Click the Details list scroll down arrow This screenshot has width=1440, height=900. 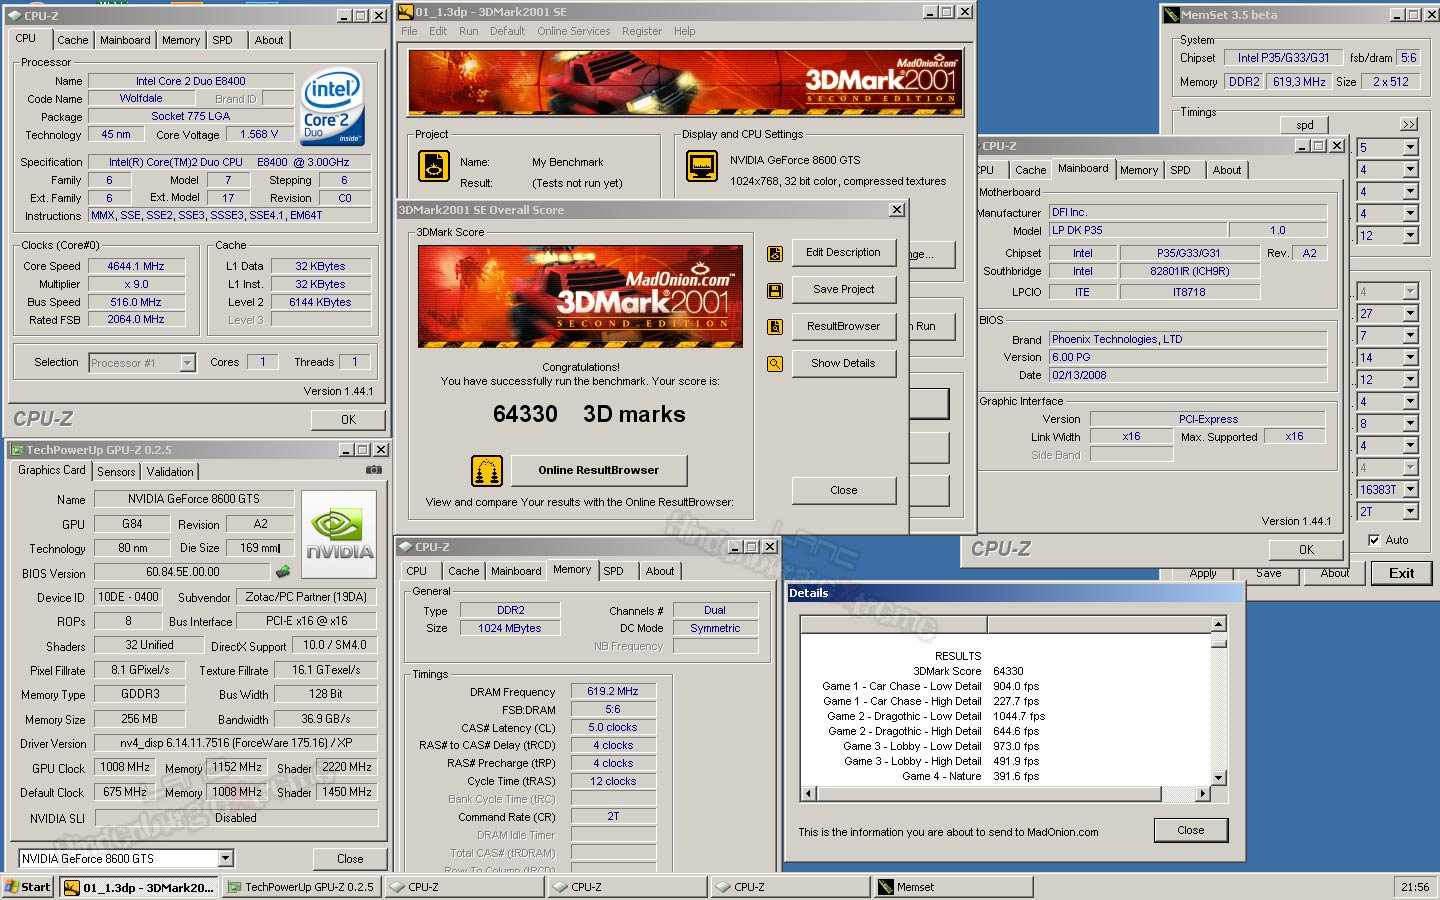pyautogui.click(x=1218, y=777)
